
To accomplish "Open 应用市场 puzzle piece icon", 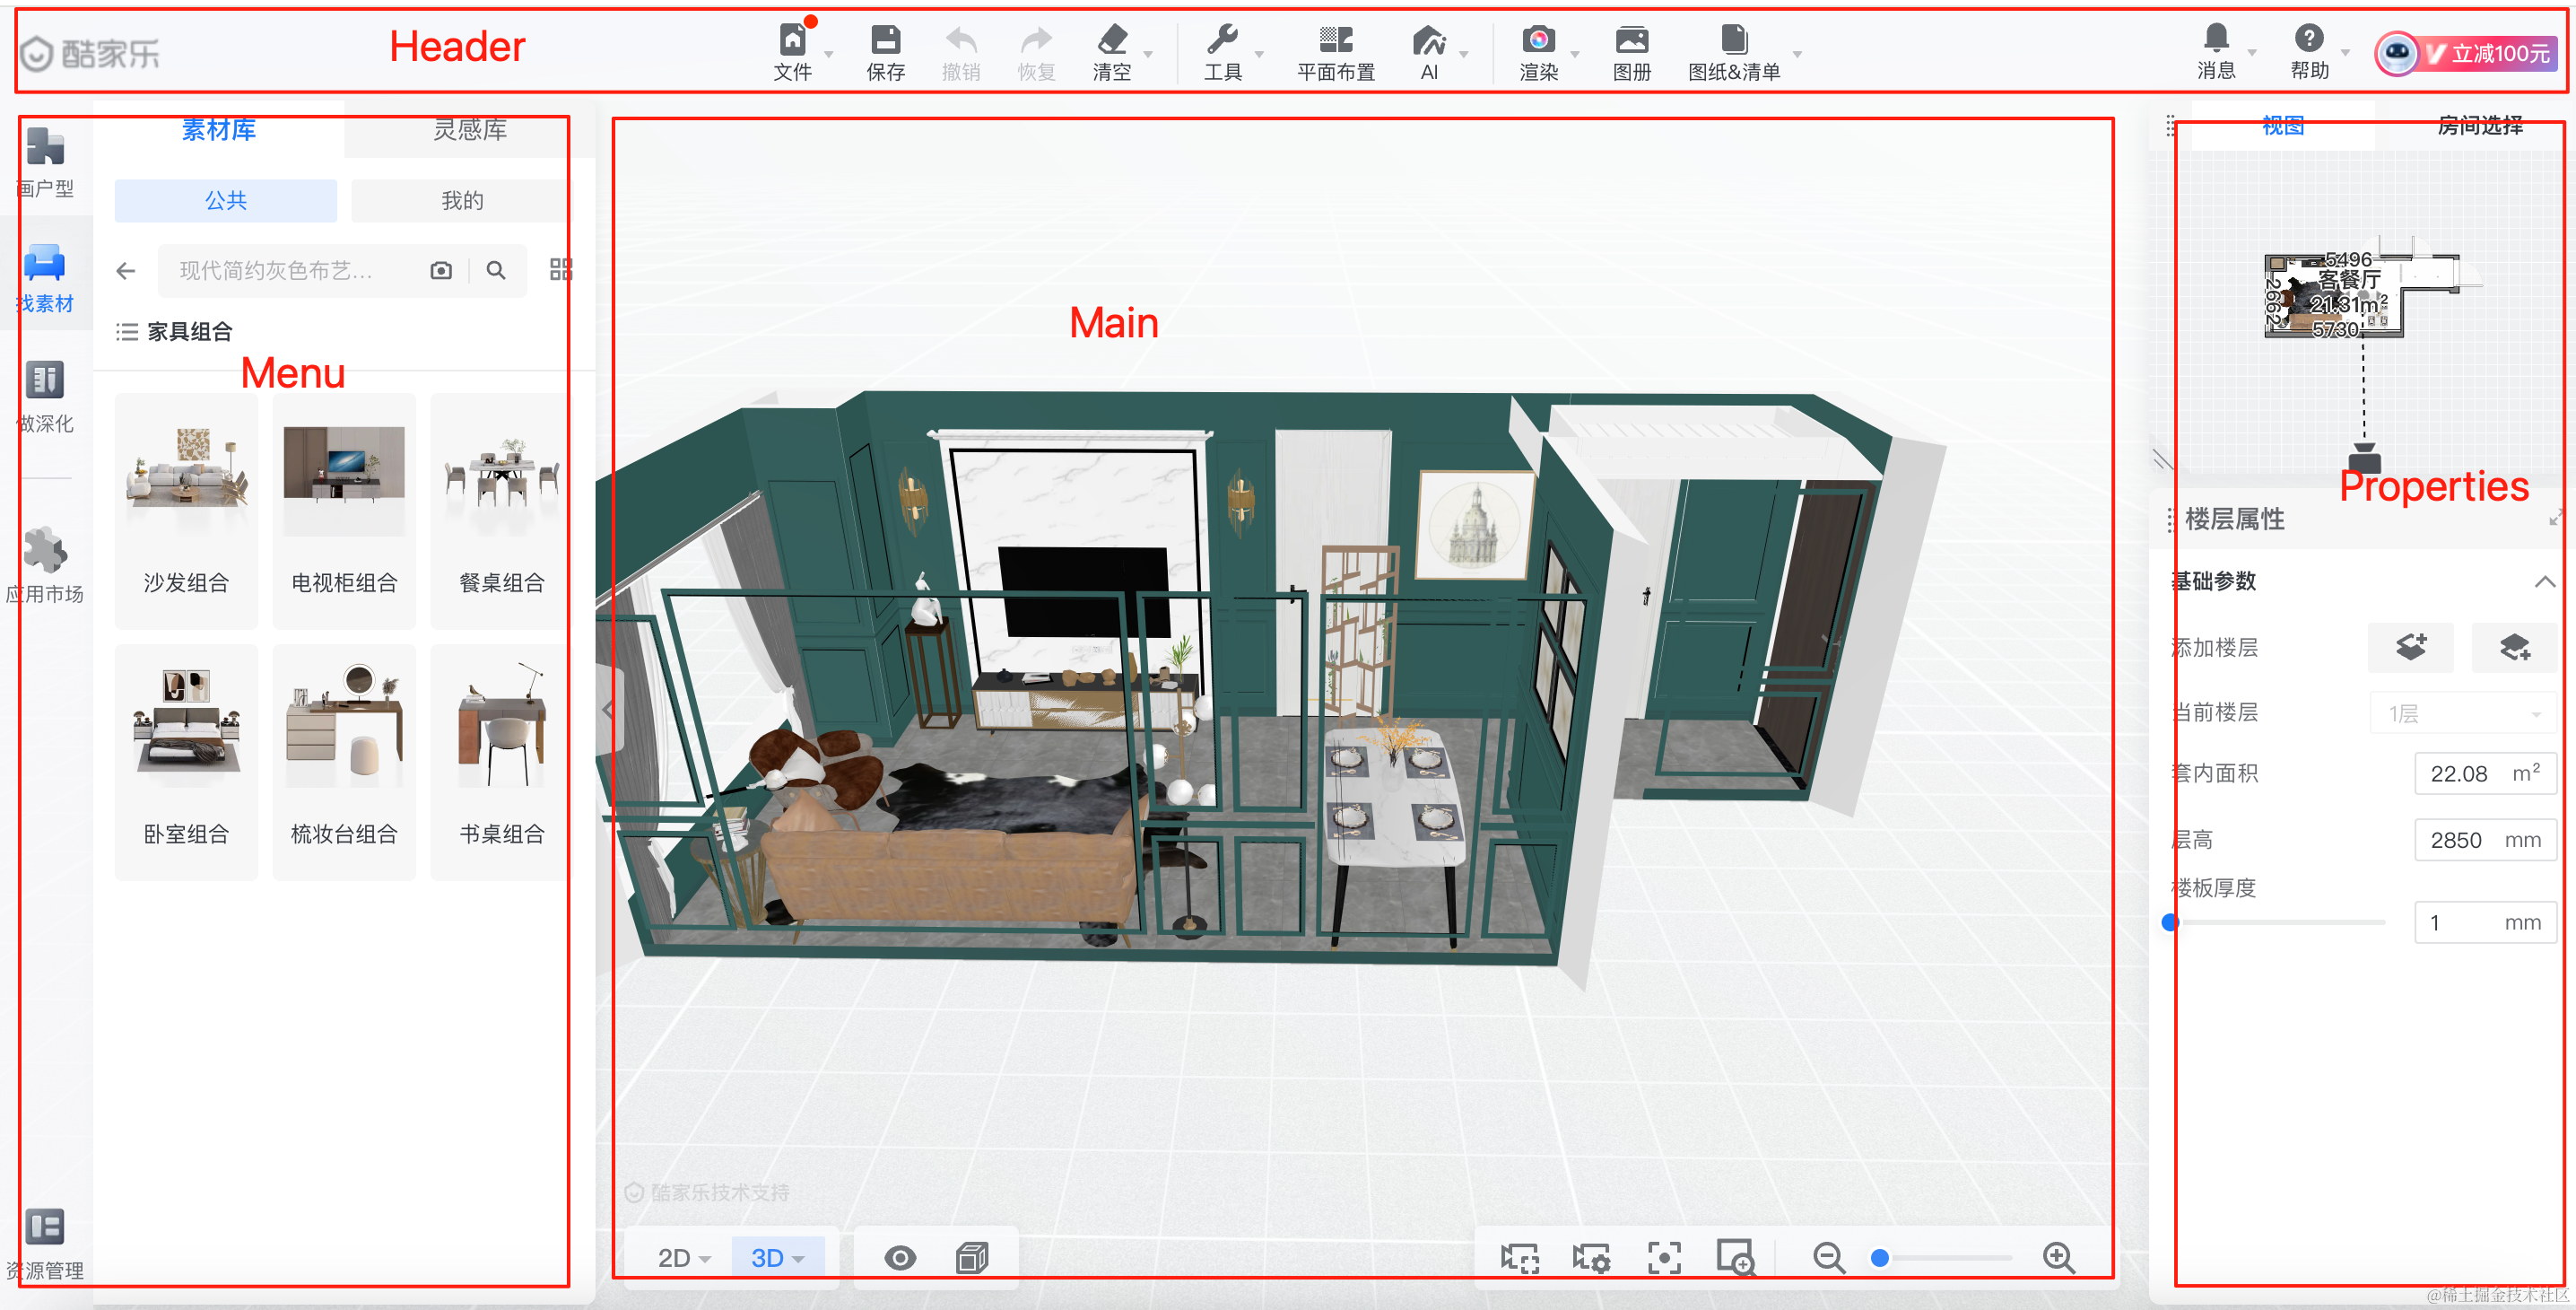I will click(45, 550).
